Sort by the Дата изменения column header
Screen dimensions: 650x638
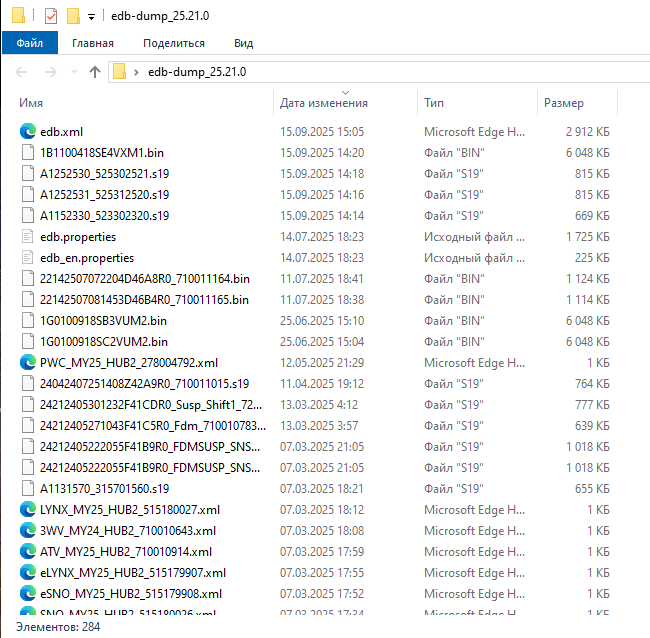pyautogui.click(x=324, y=103)
